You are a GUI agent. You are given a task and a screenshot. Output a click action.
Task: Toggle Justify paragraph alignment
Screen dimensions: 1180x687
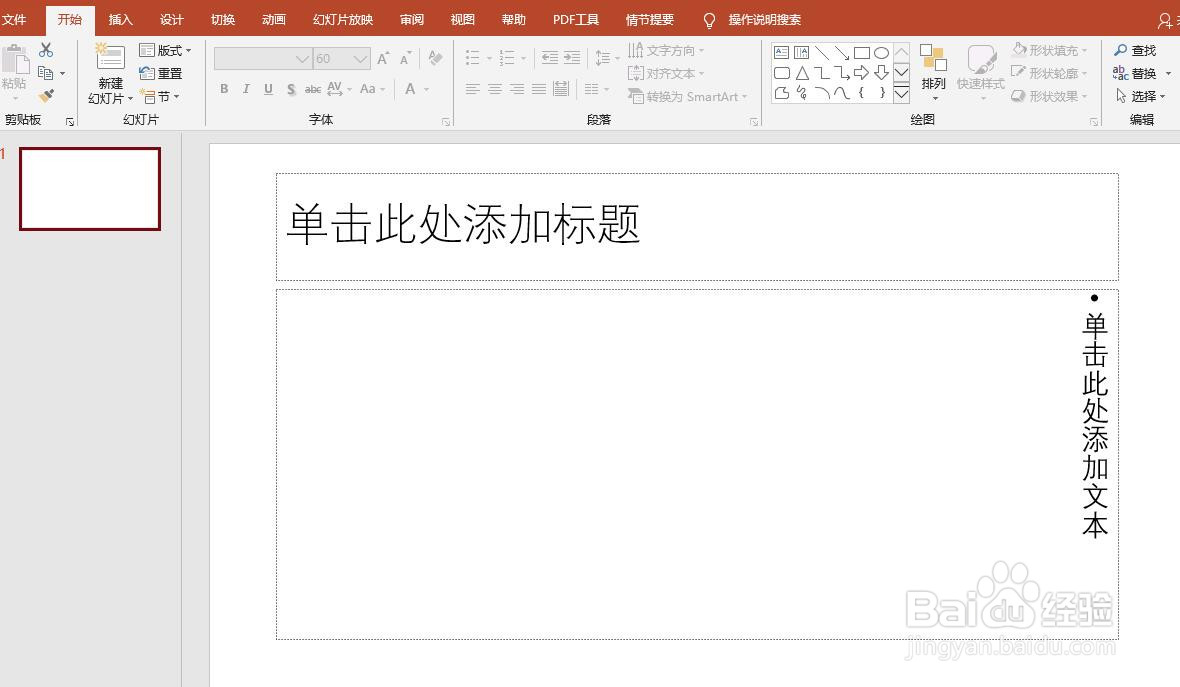tap(539, 89)
